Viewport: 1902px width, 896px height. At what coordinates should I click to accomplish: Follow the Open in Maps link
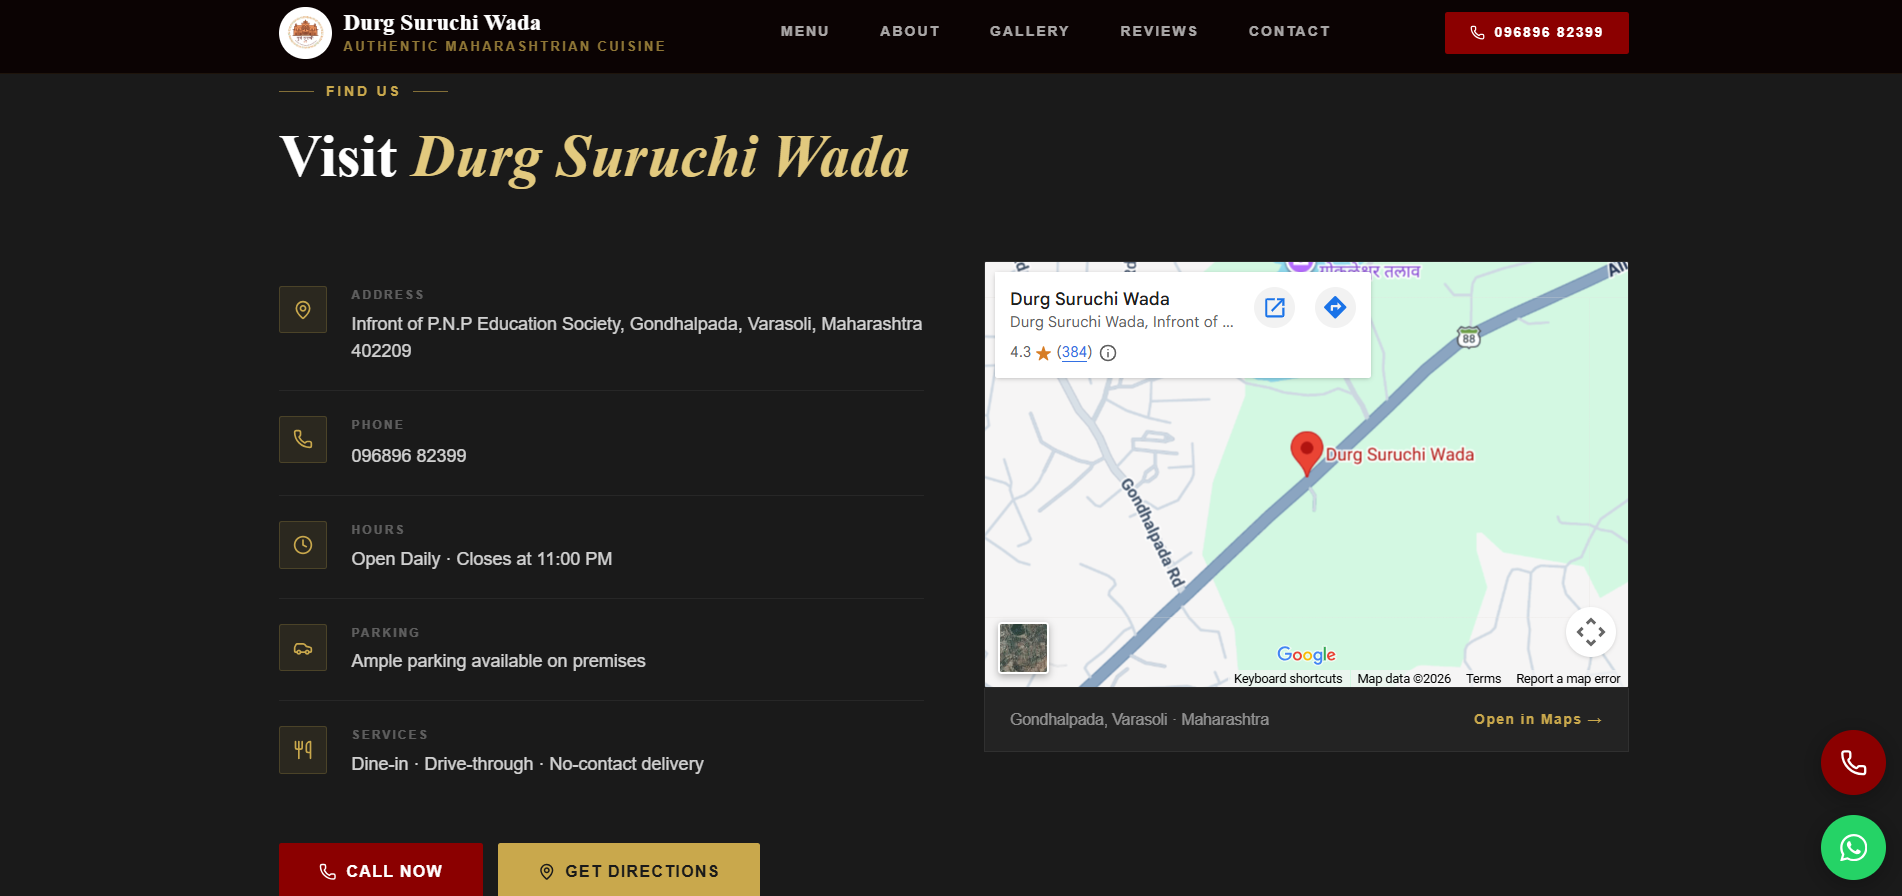coord(1538,719)
